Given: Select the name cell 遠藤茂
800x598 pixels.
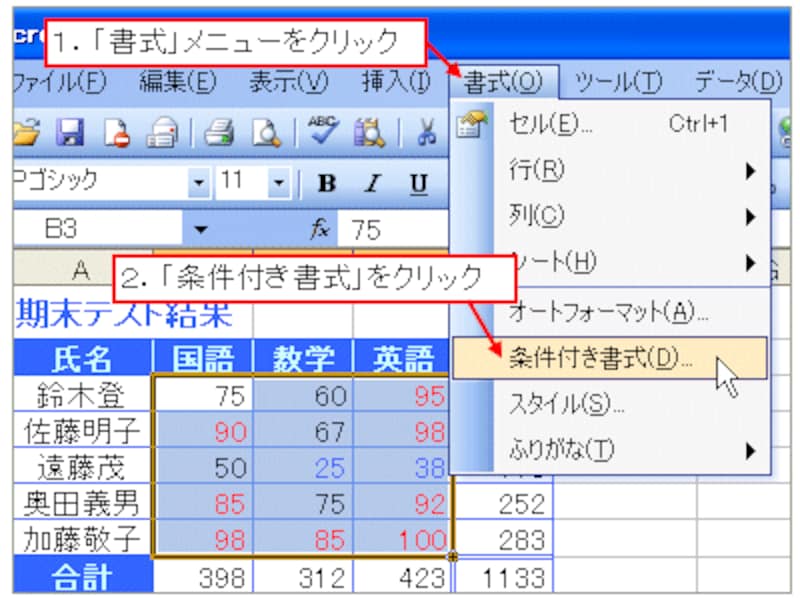Looking at the screenshot, I should (83, 467).
